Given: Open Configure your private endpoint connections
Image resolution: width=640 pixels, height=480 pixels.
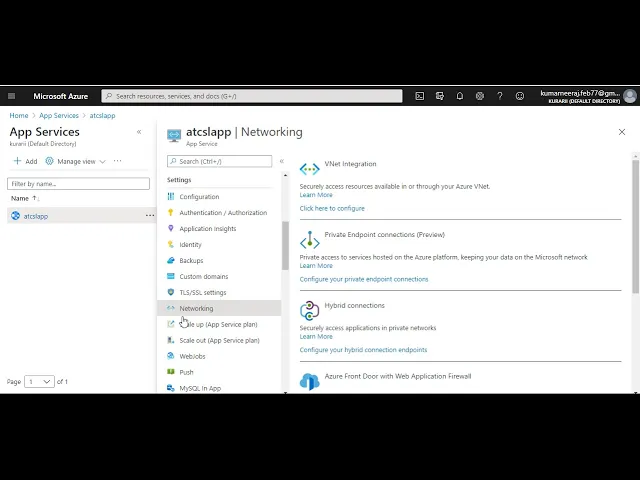Looking at the screenshot, I should point(364,279).
